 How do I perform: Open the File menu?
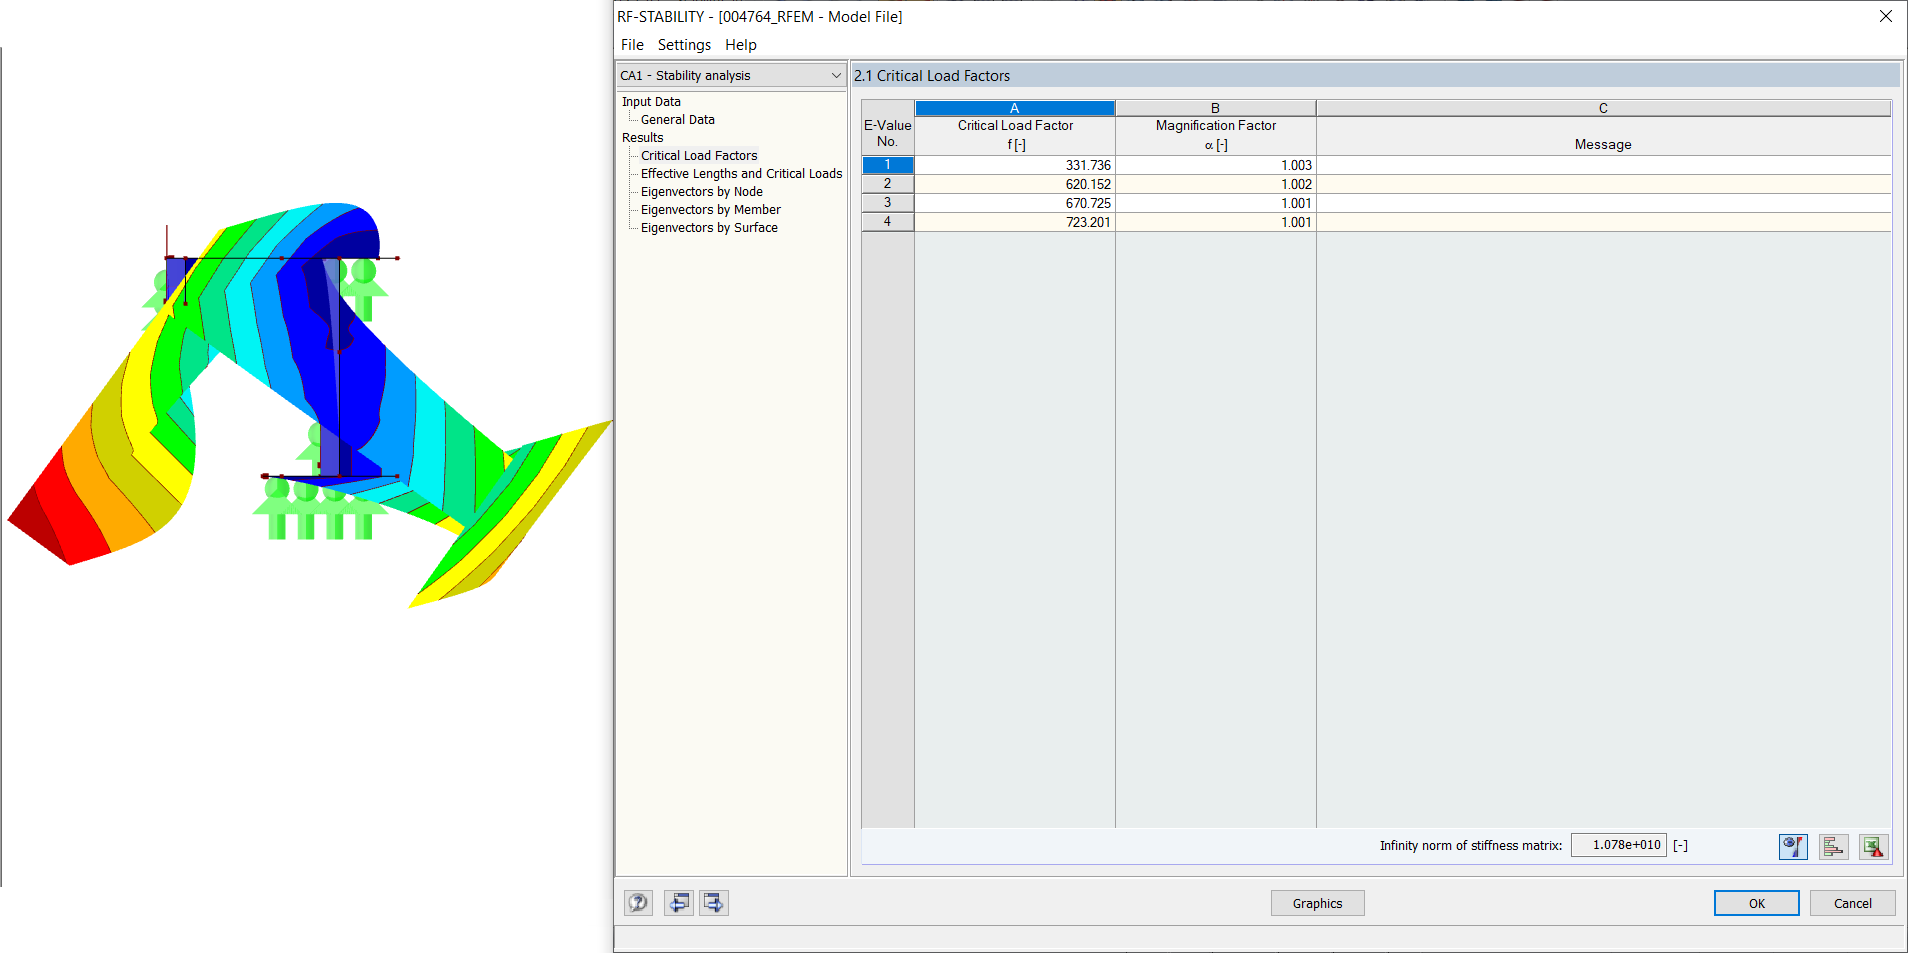(x=632, y=44)
